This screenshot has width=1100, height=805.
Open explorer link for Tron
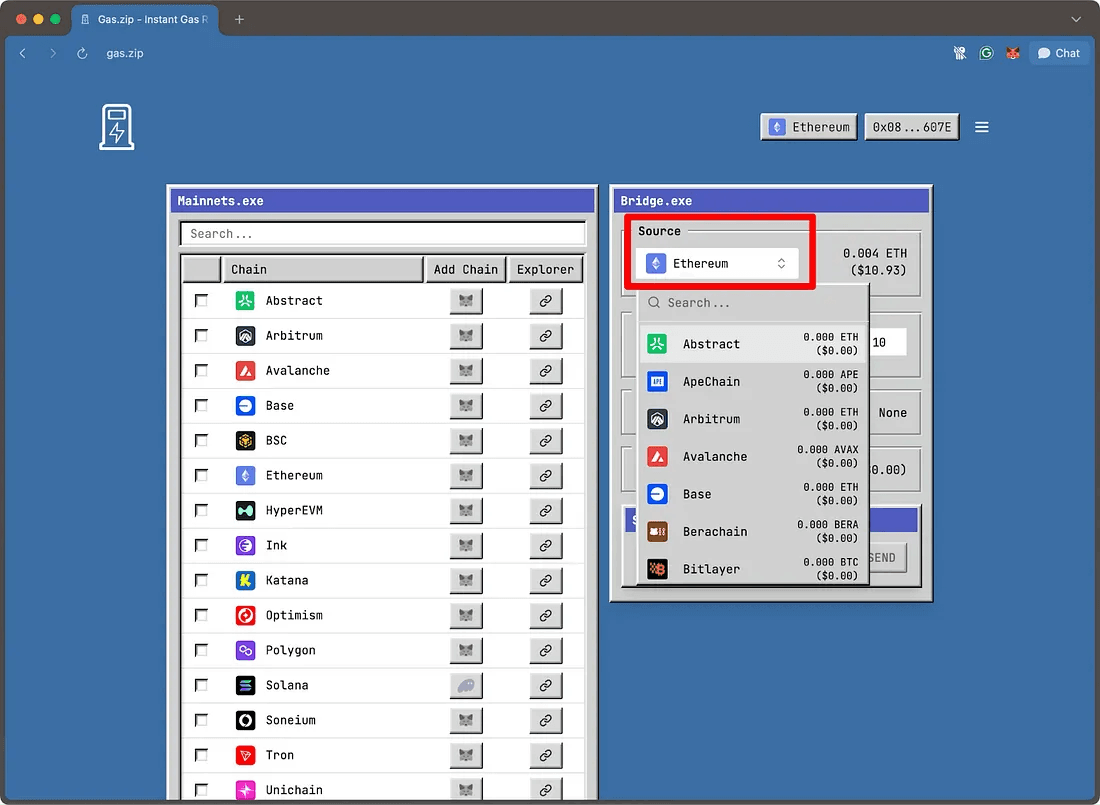546,755
